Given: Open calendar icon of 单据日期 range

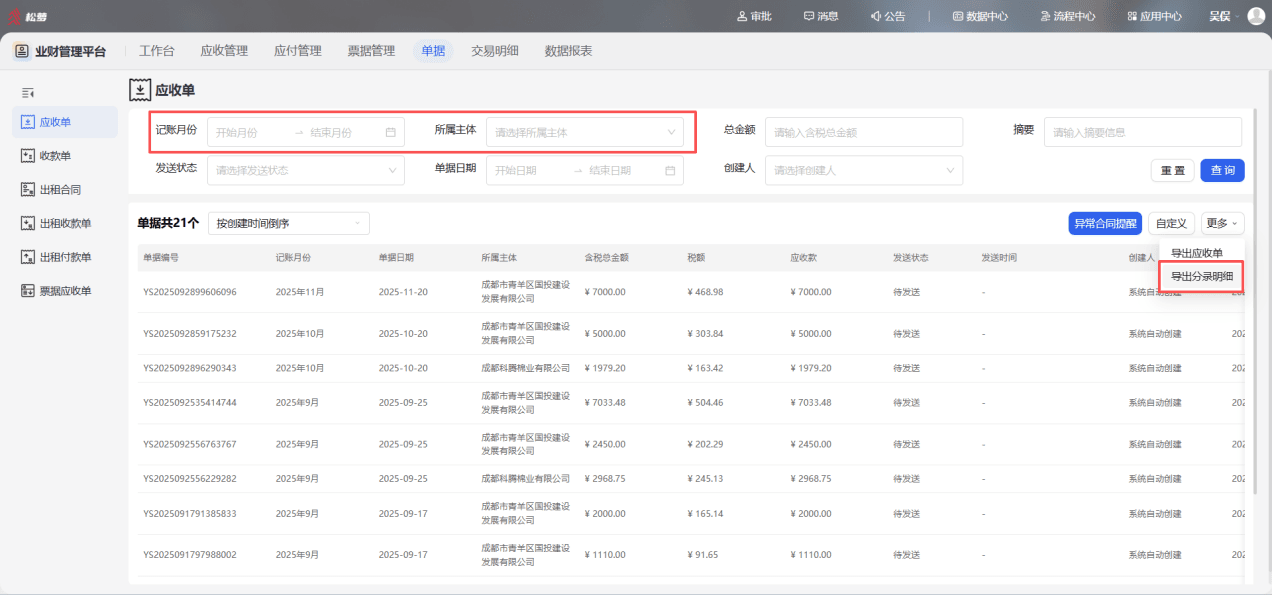Looking at the screenshot, I should point(670,170).
